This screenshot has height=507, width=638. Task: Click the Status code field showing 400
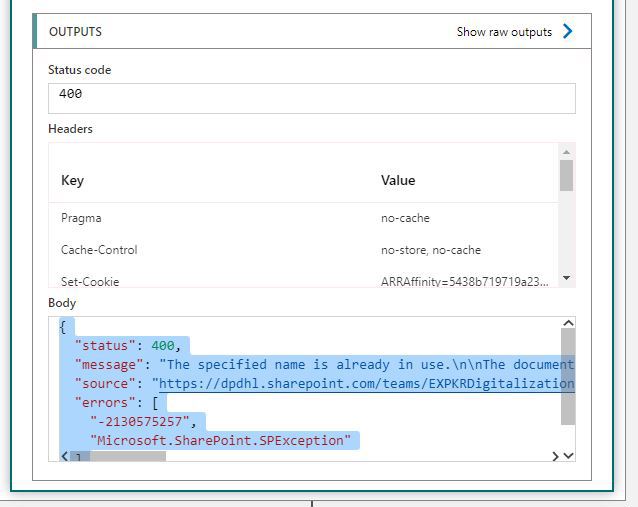pyautogui.click(x=312, y=98)
